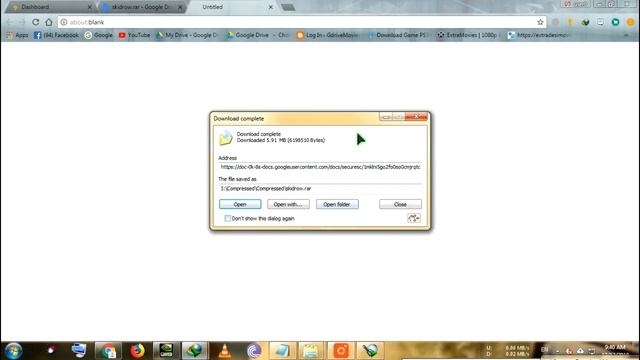Go to the browser home page
The height and width of the screenshot is (360, 640).
(49, 22)
